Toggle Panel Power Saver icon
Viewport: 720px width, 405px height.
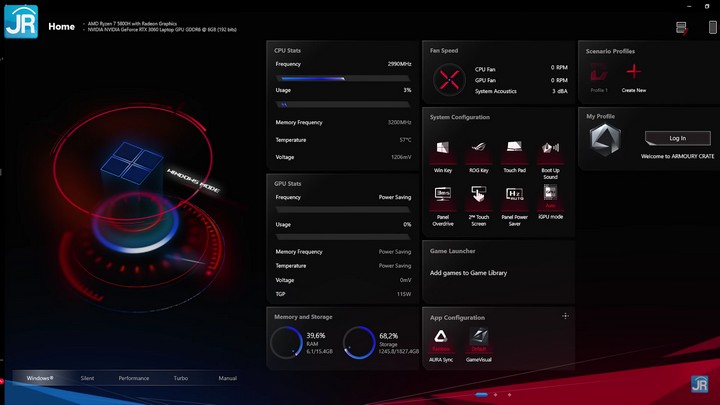[x=514, y=194]
